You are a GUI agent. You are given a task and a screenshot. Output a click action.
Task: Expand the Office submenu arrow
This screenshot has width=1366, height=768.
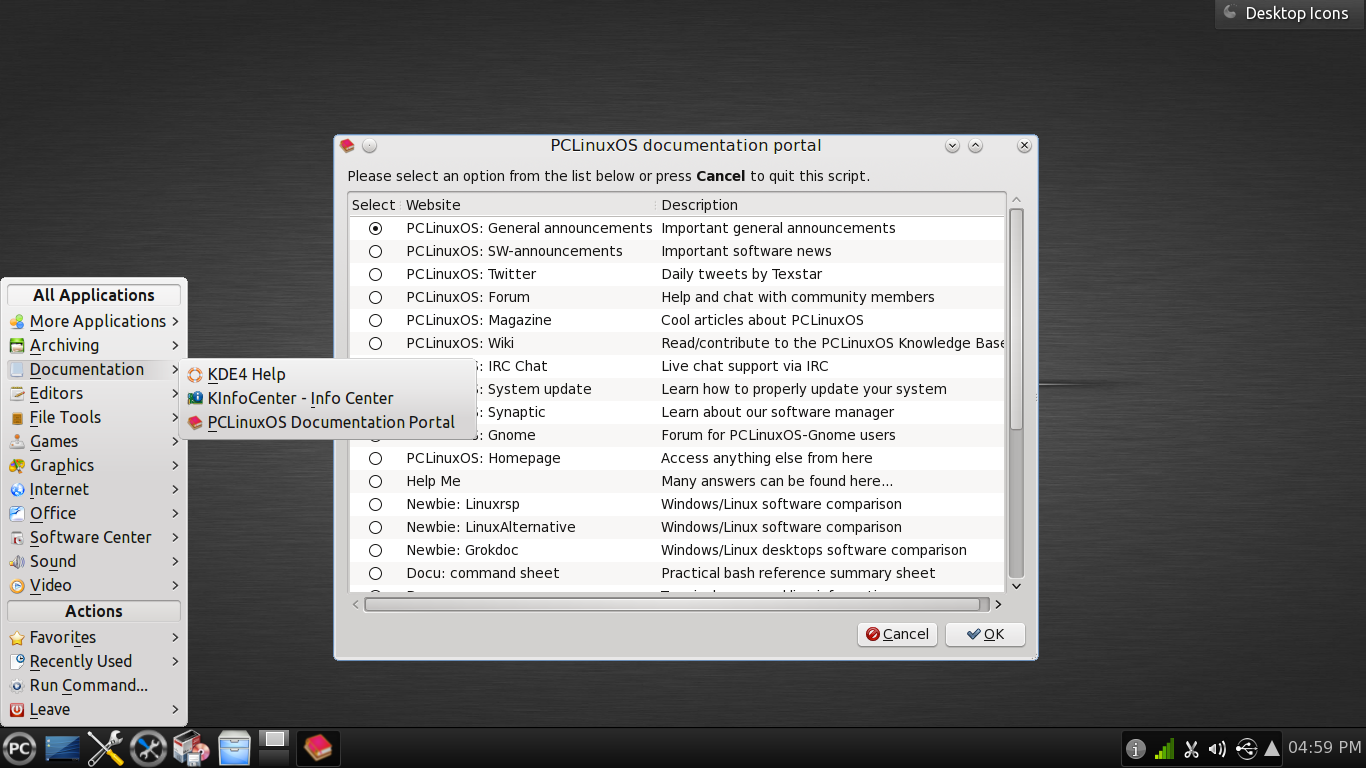175,513
